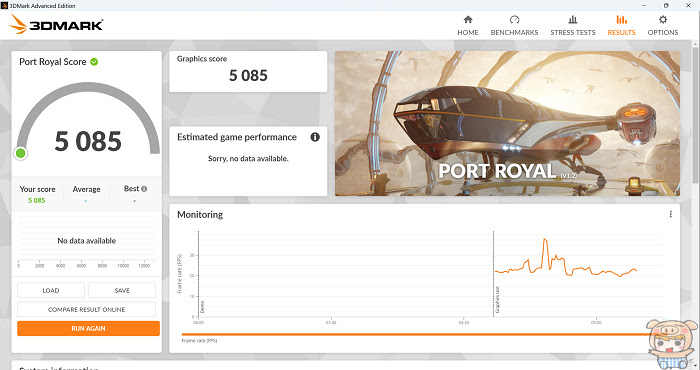Screen dimensions: 700x370
Task: Click the Monitoring heading
Action: [200, 215]
